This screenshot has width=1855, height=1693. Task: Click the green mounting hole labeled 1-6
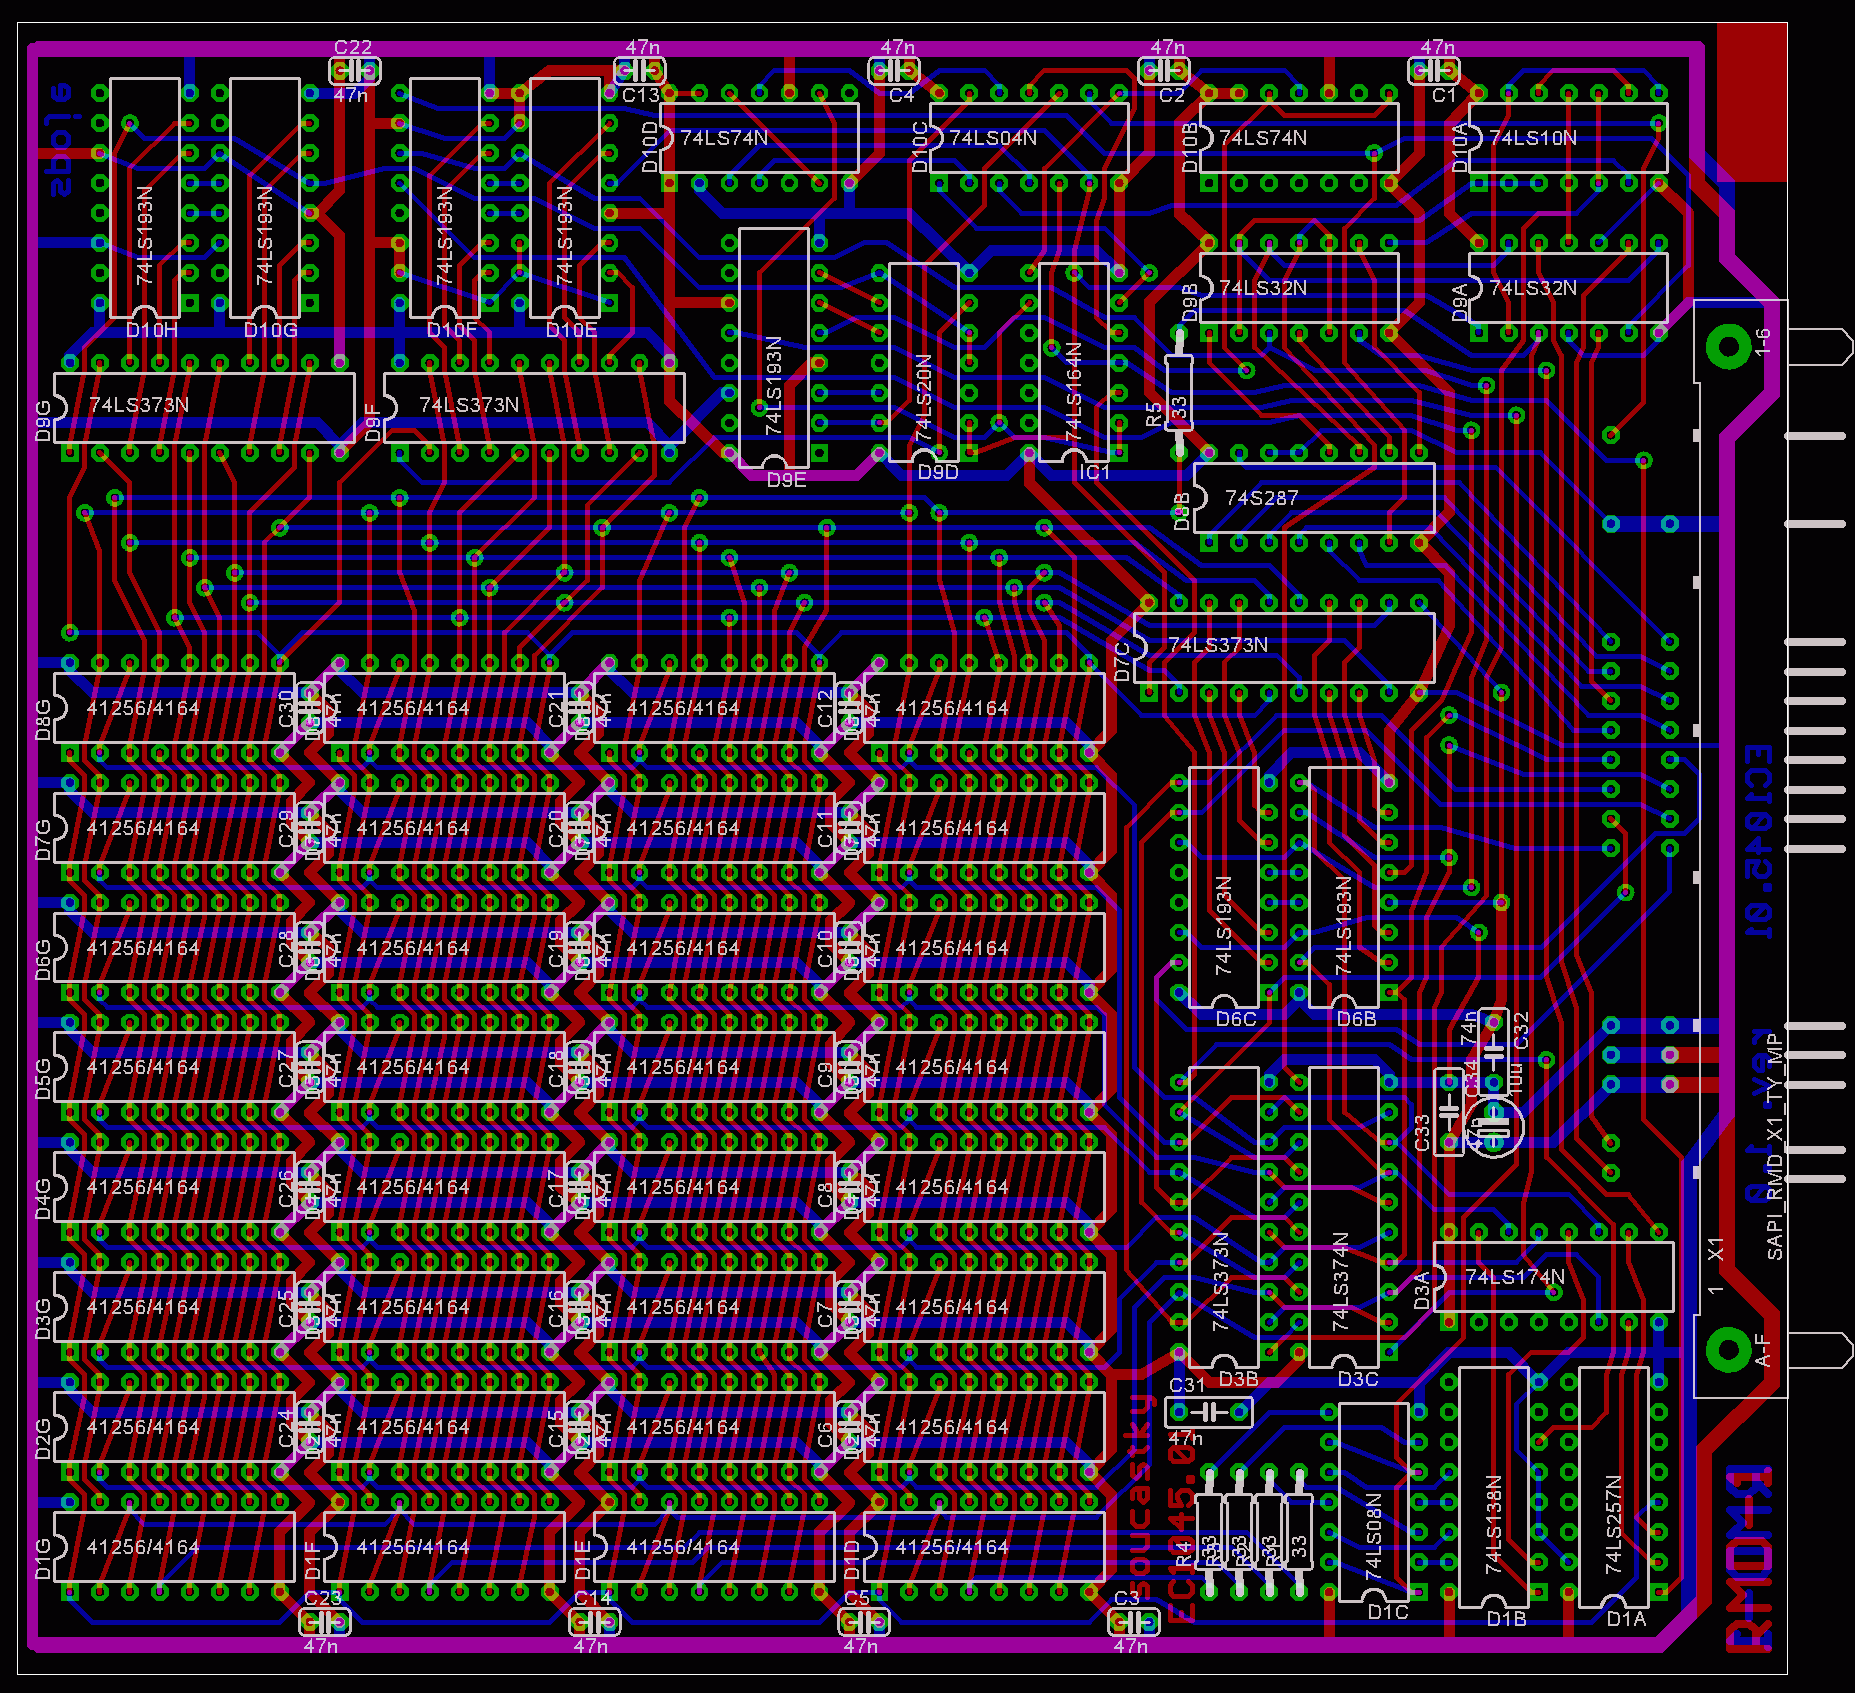click(x=1727, y=347)
